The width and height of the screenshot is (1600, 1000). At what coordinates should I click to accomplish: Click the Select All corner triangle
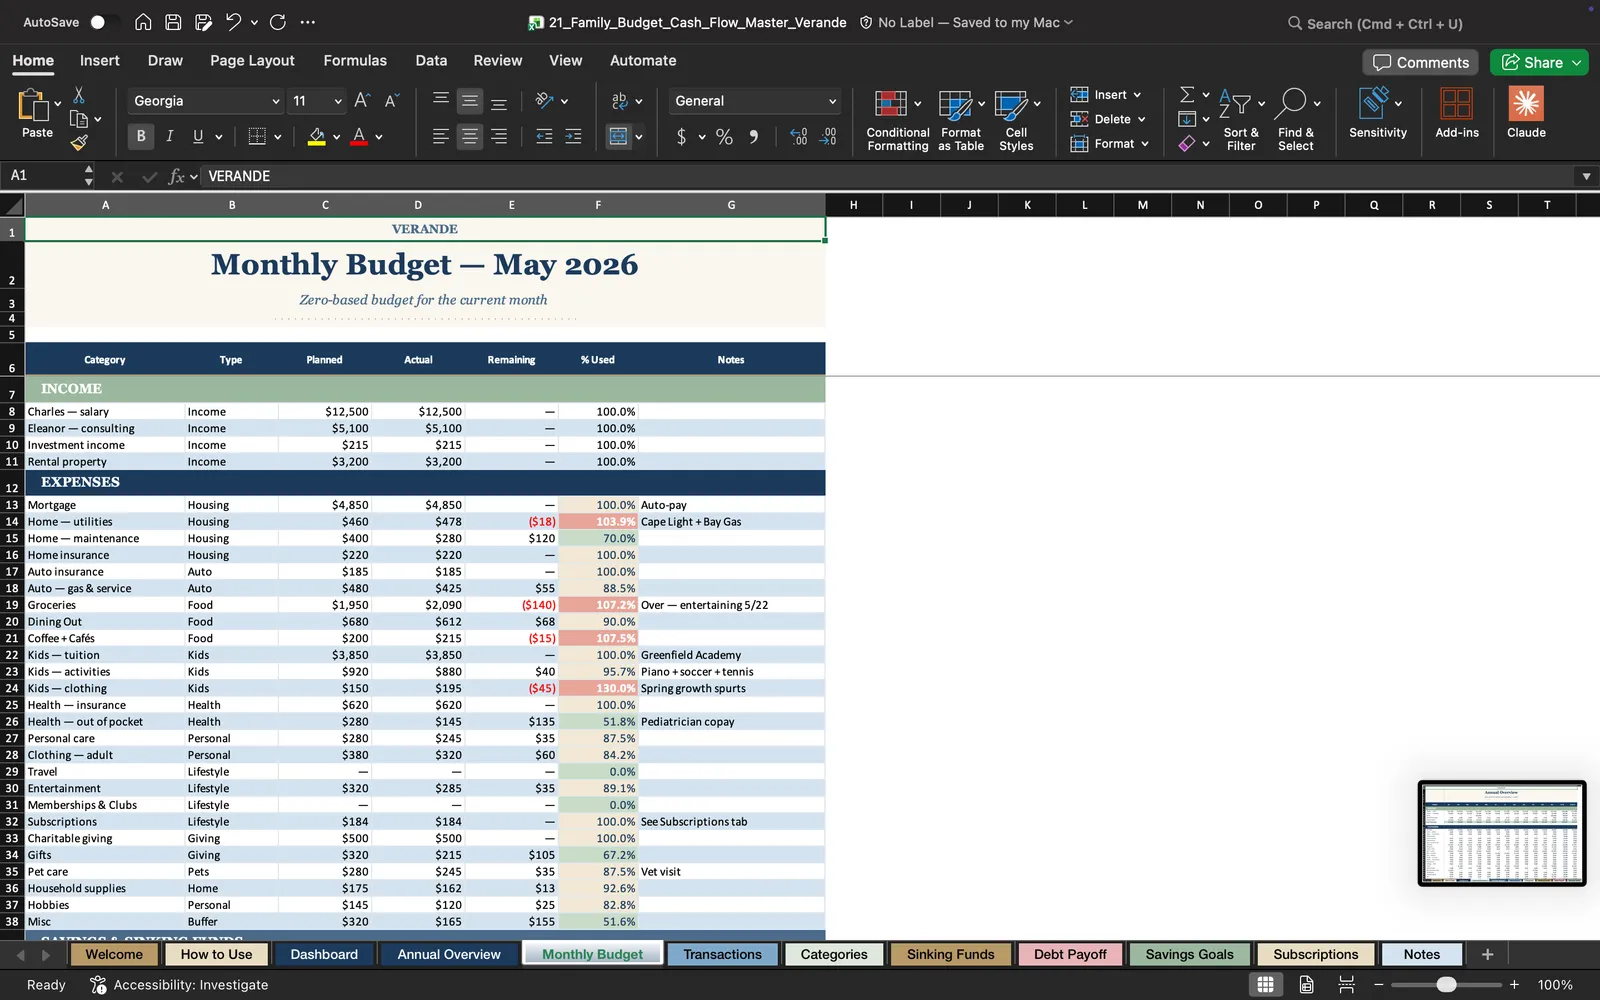12,205
